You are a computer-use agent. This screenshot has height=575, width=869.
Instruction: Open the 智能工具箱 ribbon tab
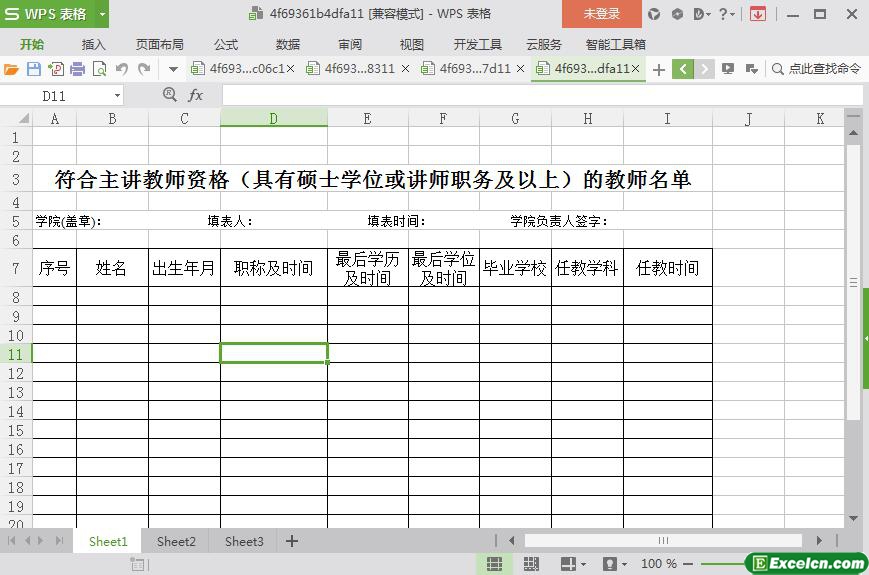coord(616,44)
